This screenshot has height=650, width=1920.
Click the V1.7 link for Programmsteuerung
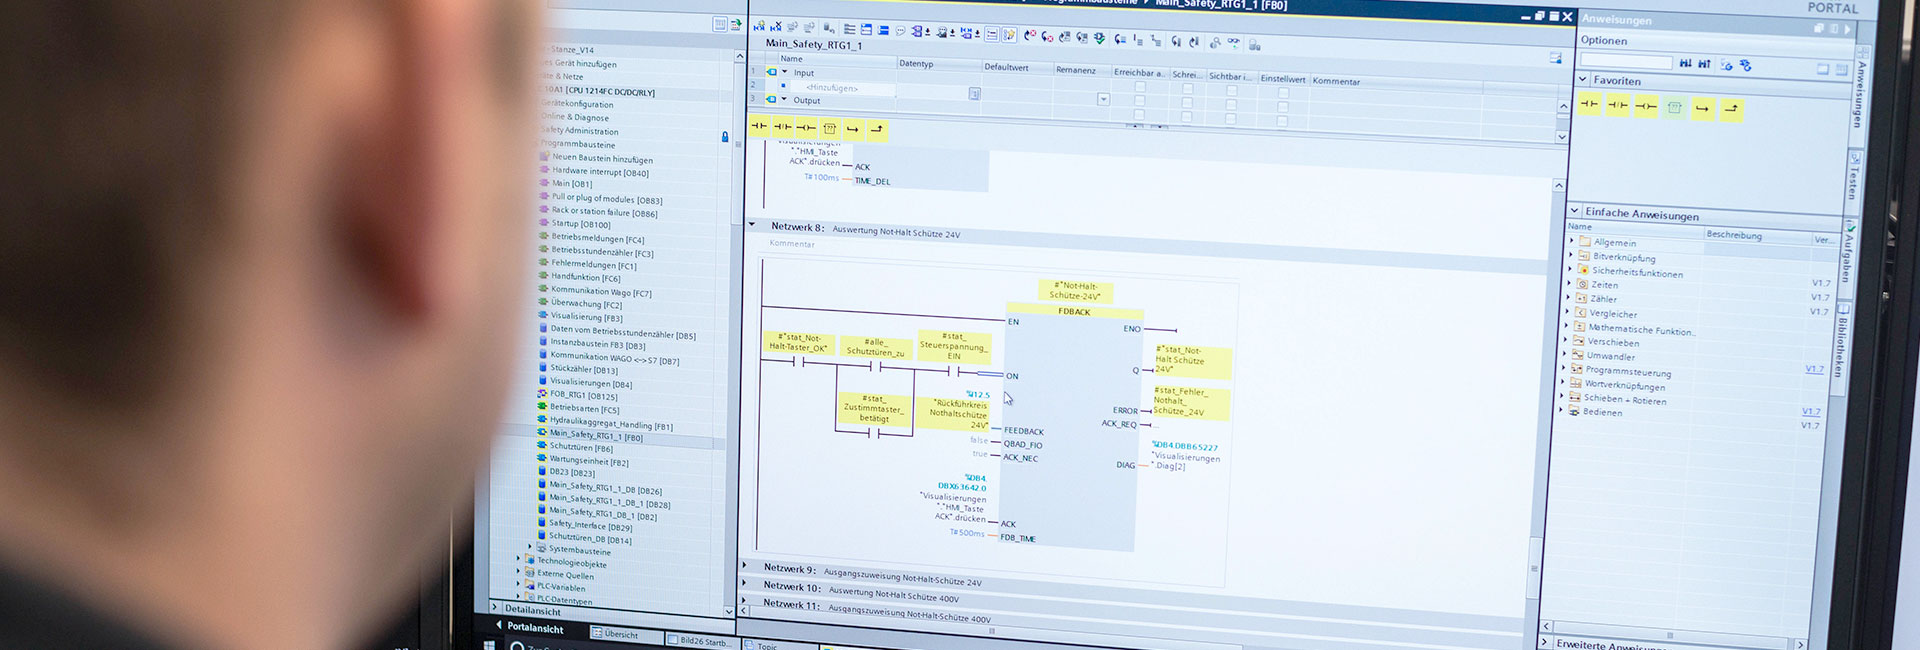point(1814,369)
